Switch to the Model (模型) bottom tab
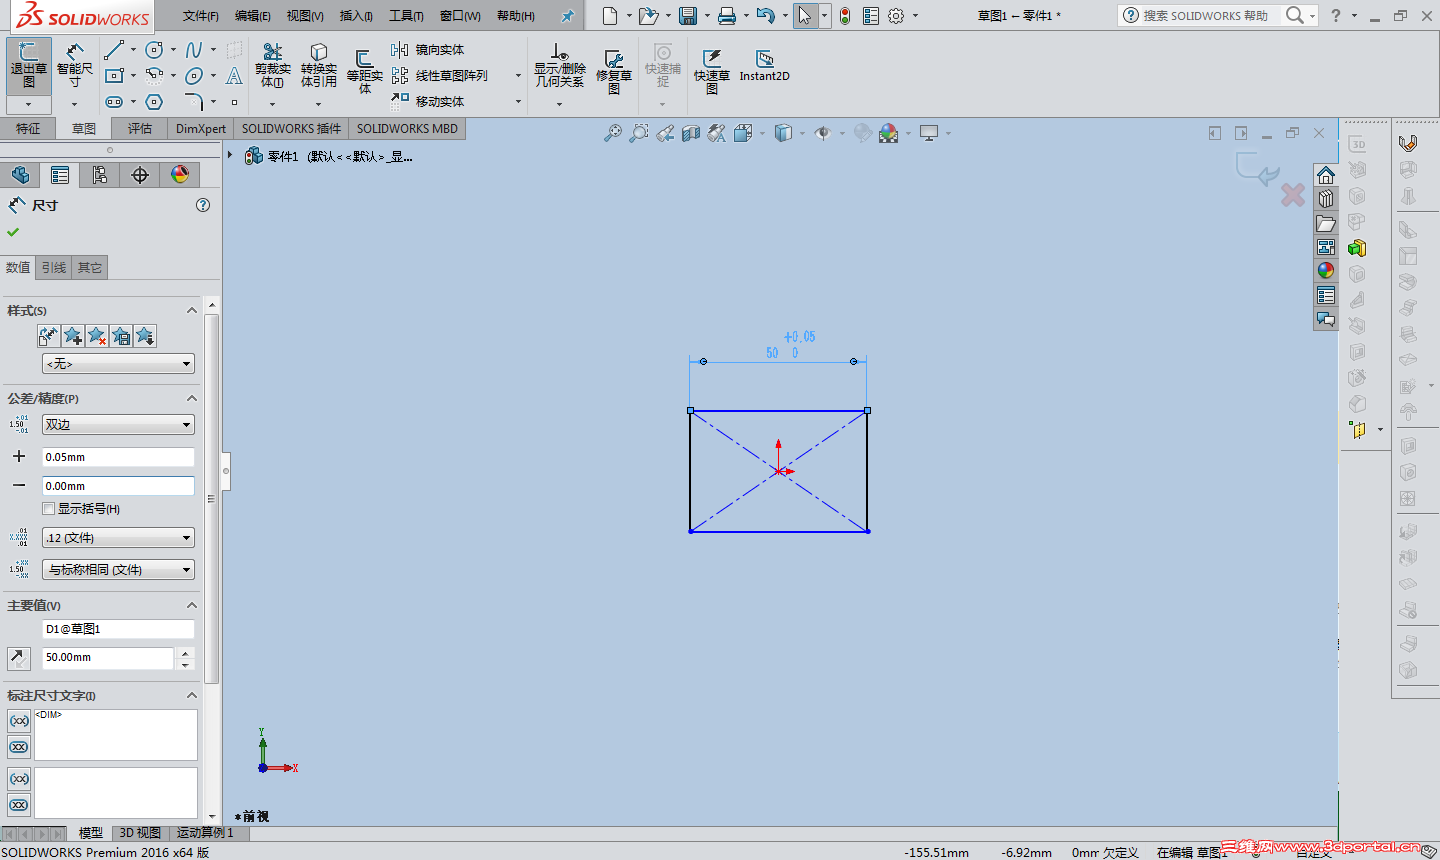The width and height of the screenshot is (1440, 860). [91, 833]
